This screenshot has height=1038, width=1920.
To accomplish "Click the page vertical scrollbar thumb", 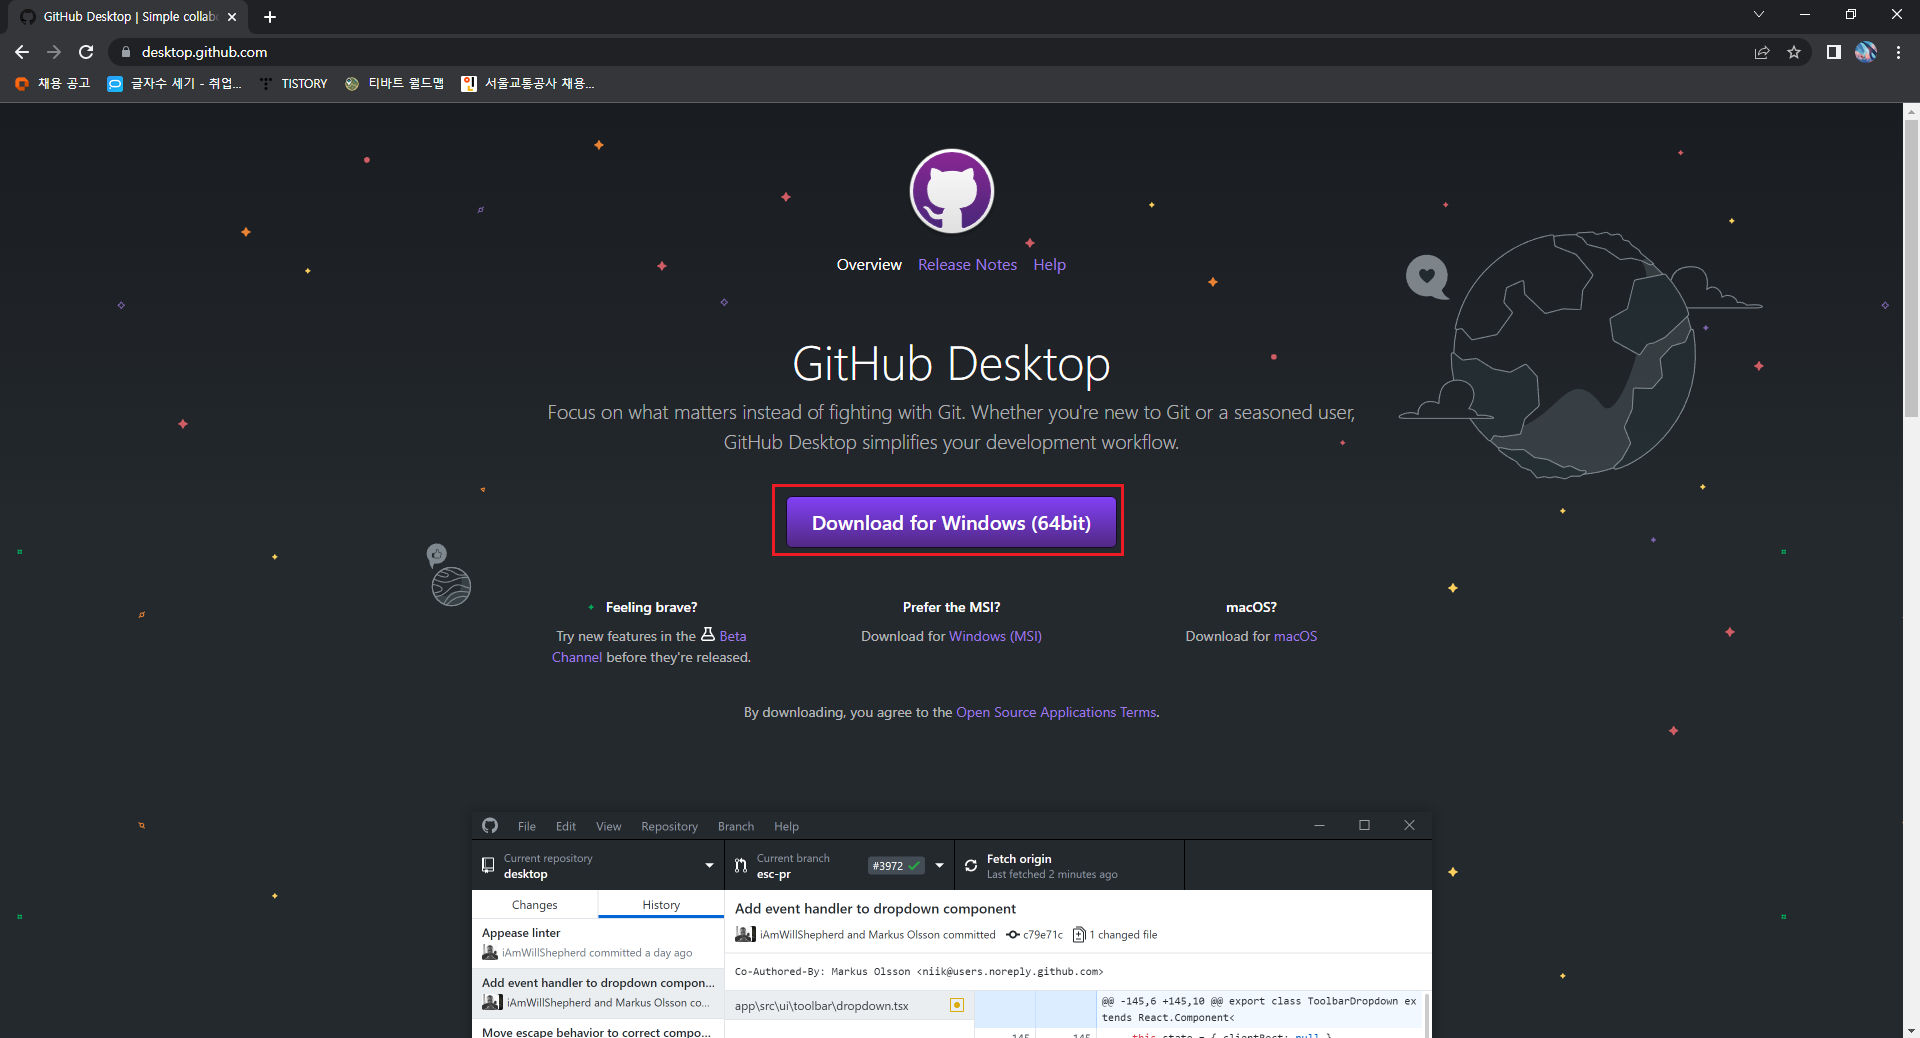I will (x=1911, y=268).
